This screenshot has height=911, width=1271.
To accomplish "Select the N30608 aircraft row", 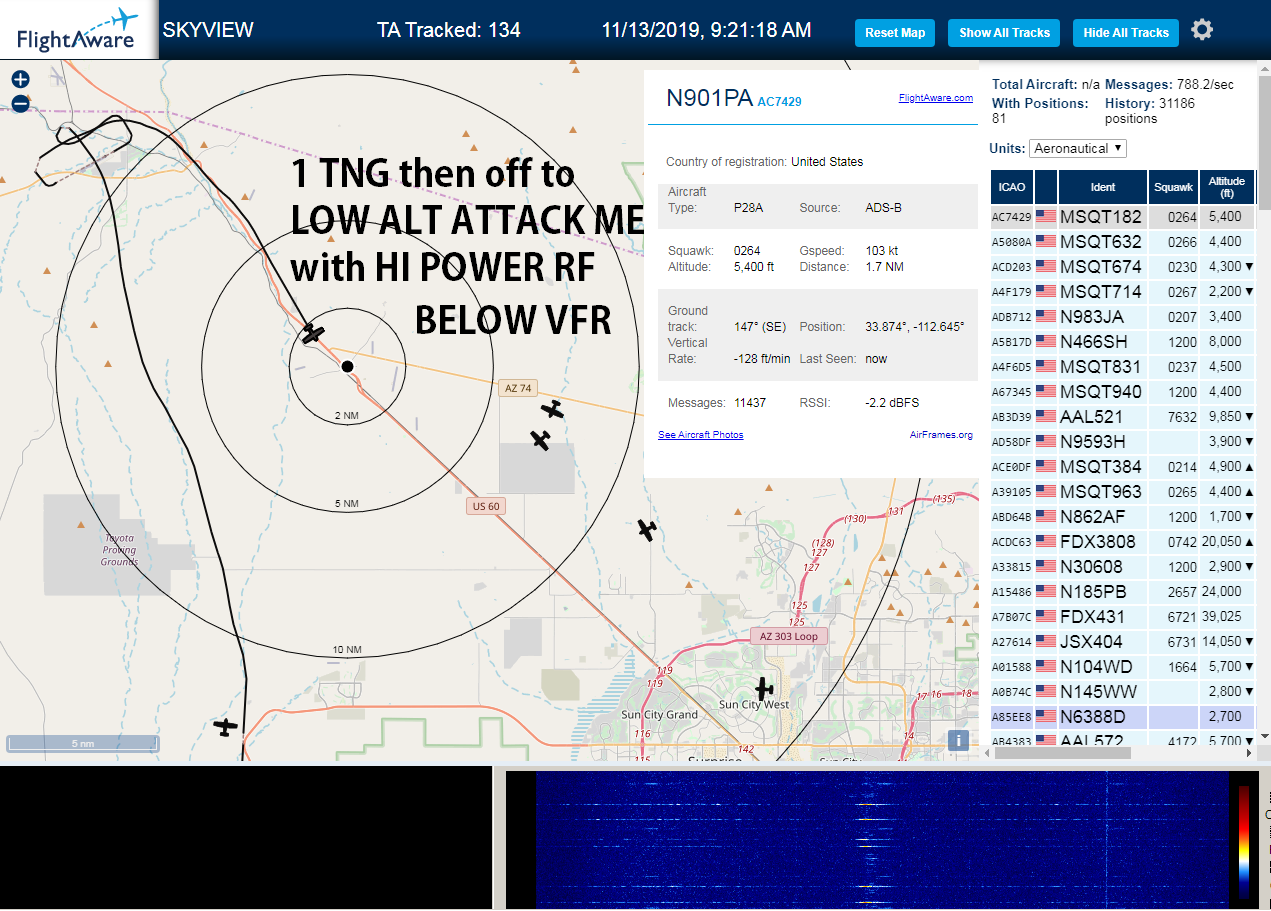I will 1123,566.
